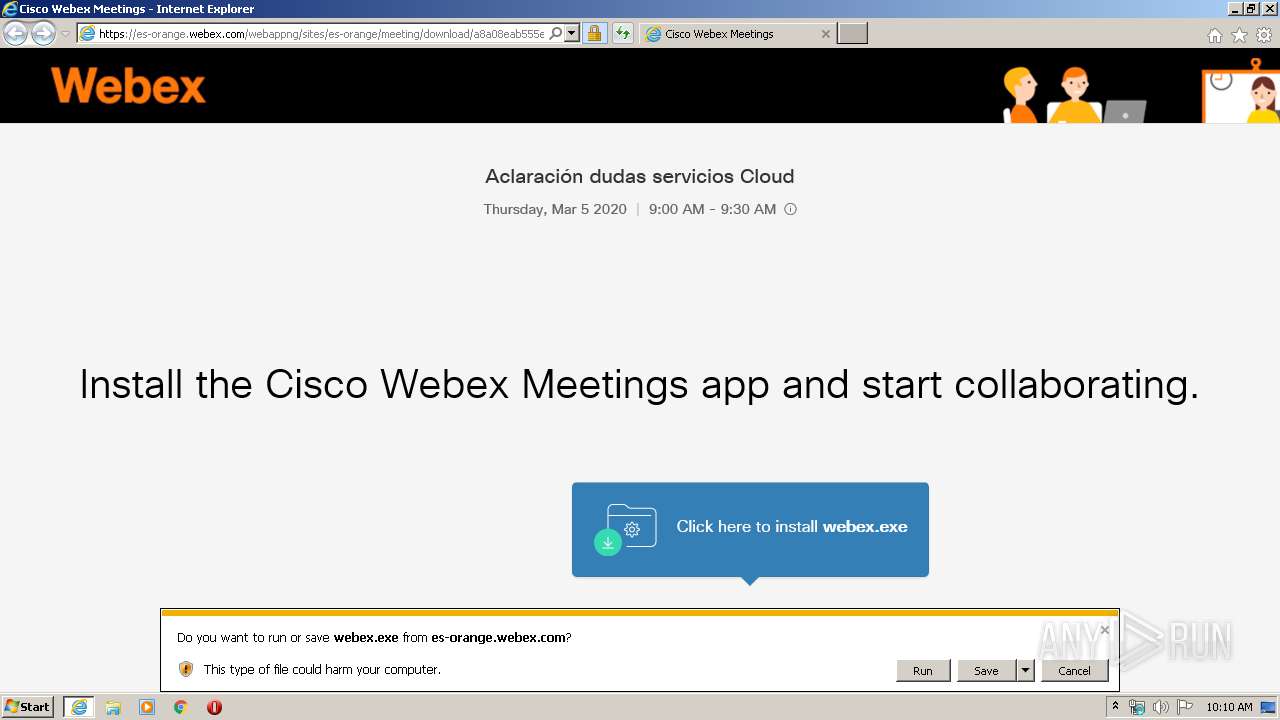Screen dimensions: 1280x720
Task: Click the meeting time info icon
Action: (790, 210)
